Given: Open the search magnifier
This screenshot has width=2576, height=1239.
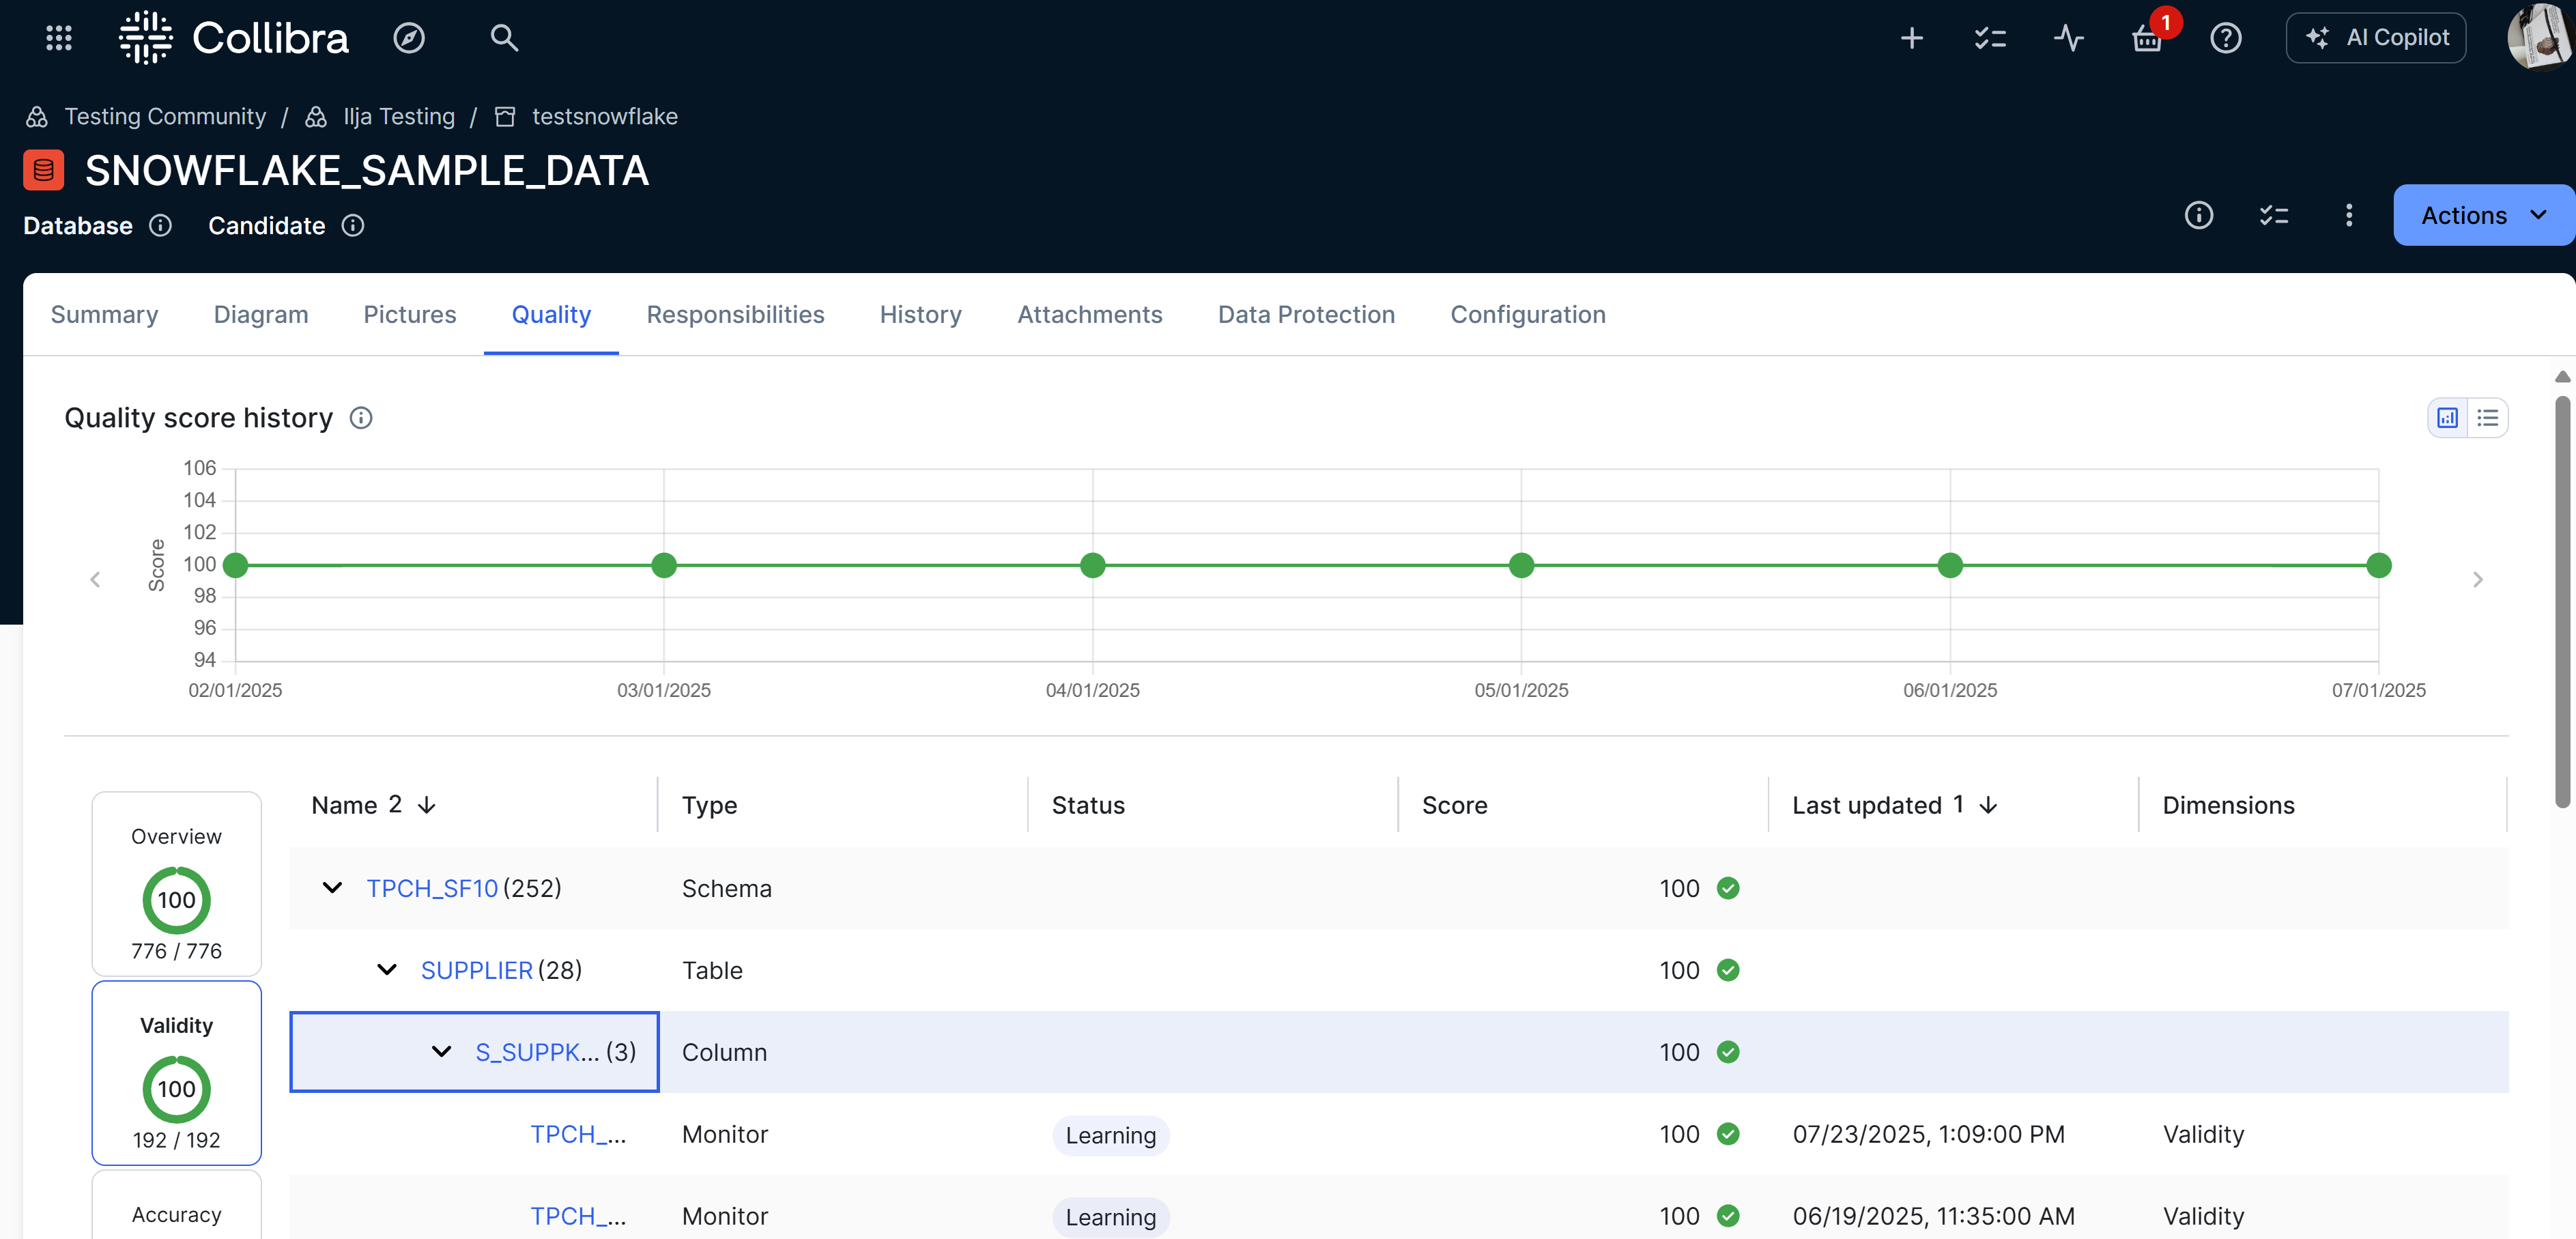Looking at the screenshot, I should (504, 38).
